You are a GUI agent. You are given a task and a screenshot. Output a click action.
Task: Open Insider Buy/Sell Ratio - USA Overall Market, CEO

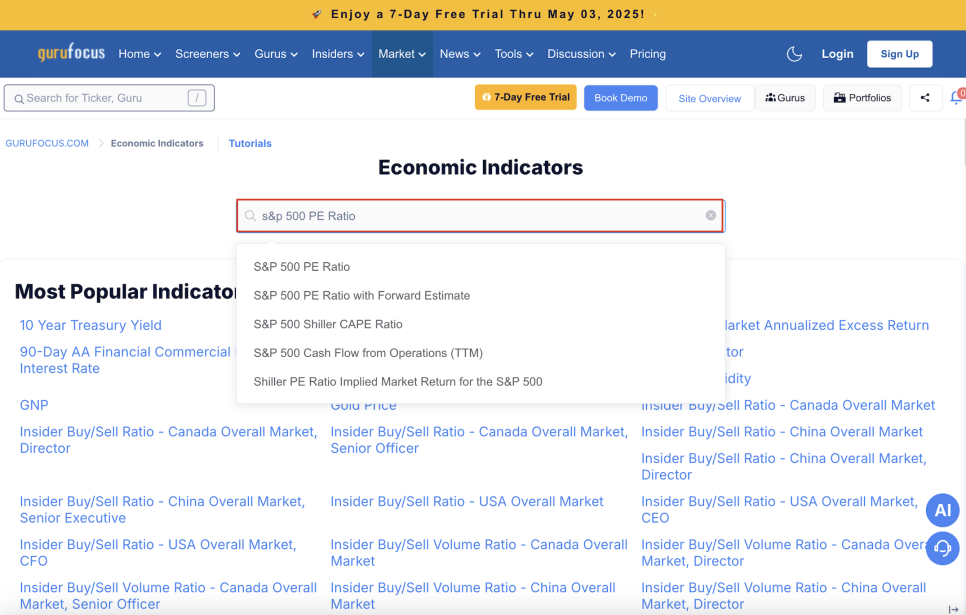point(779,510)
